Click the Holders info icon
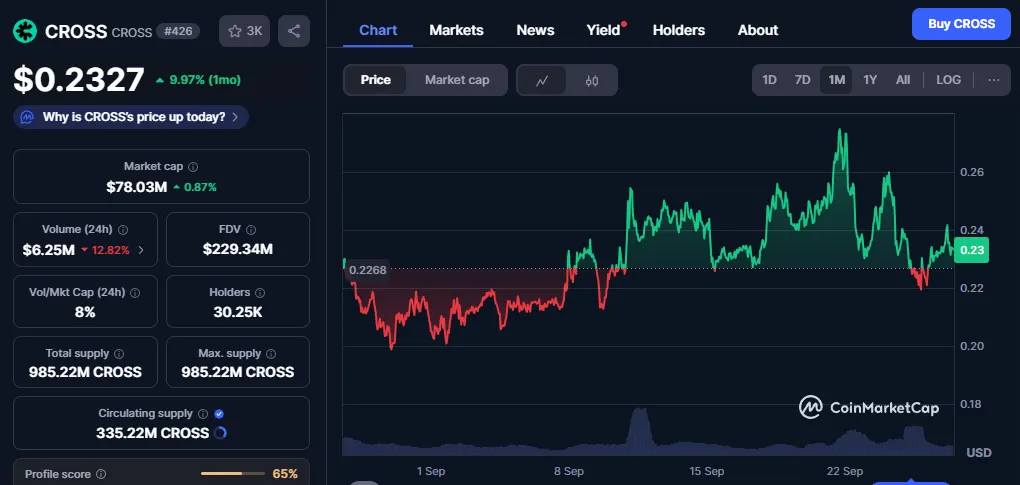Viewport: 1020px width, 485px height. pyautogui.click(x=262, y=293)
